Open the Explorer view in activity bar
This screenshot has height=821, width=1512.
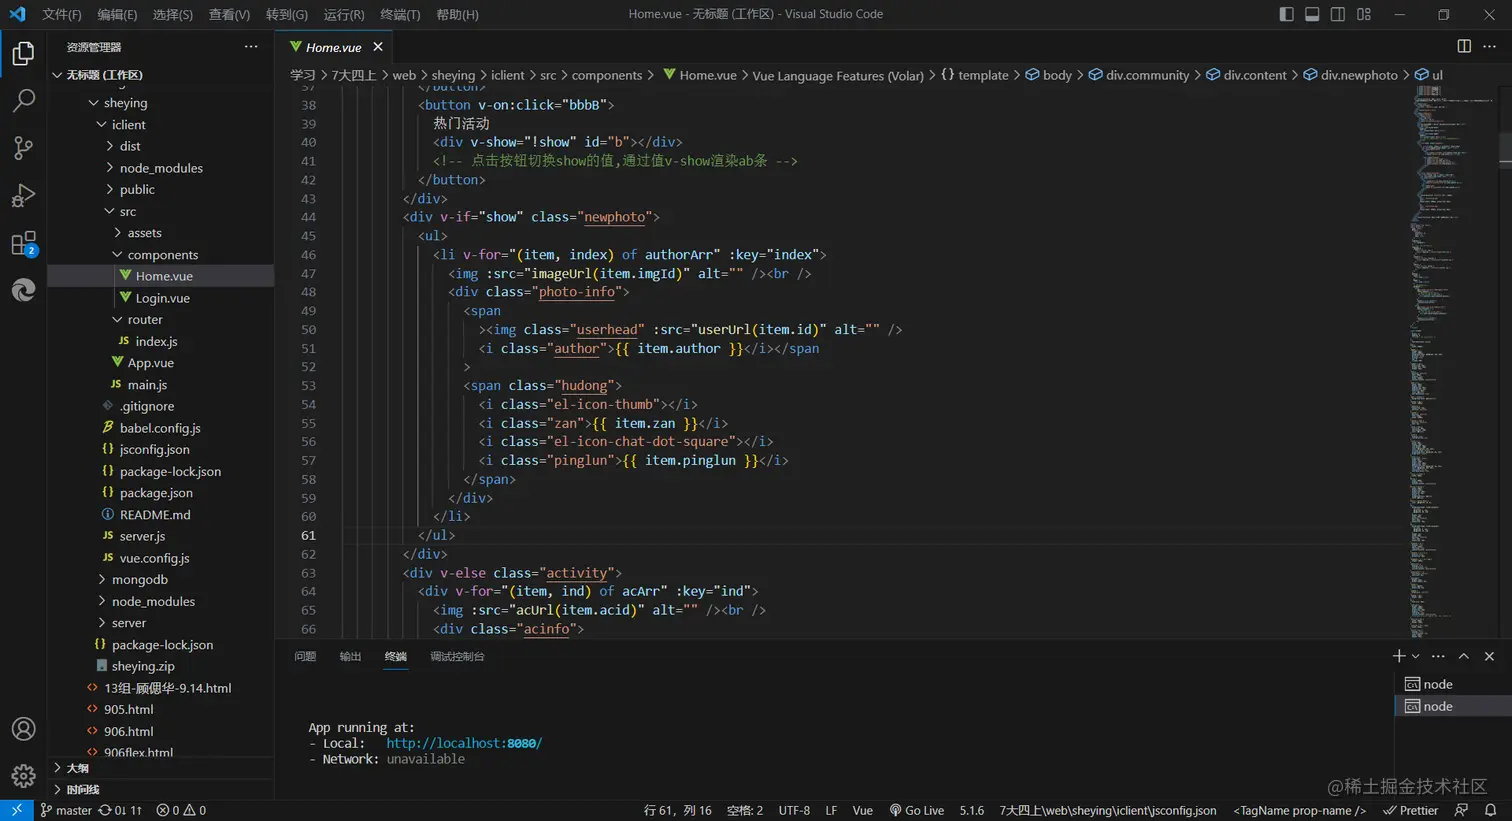(23, 53)
